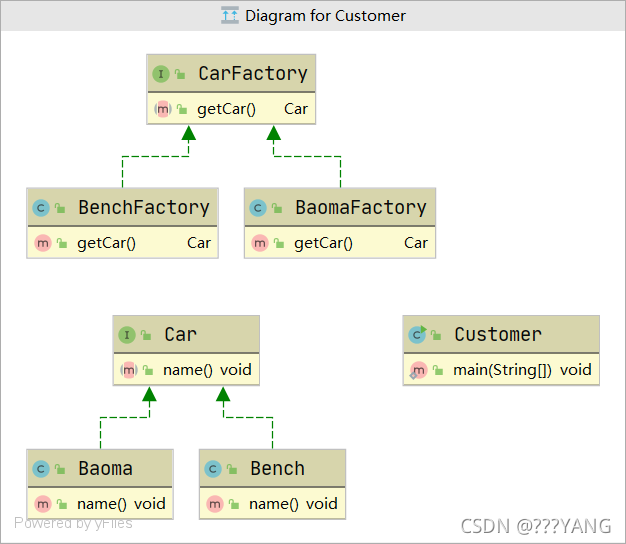Click the diagram icon beside the title
The width and height of the screenshot is (626, 544).
[230, 16]
